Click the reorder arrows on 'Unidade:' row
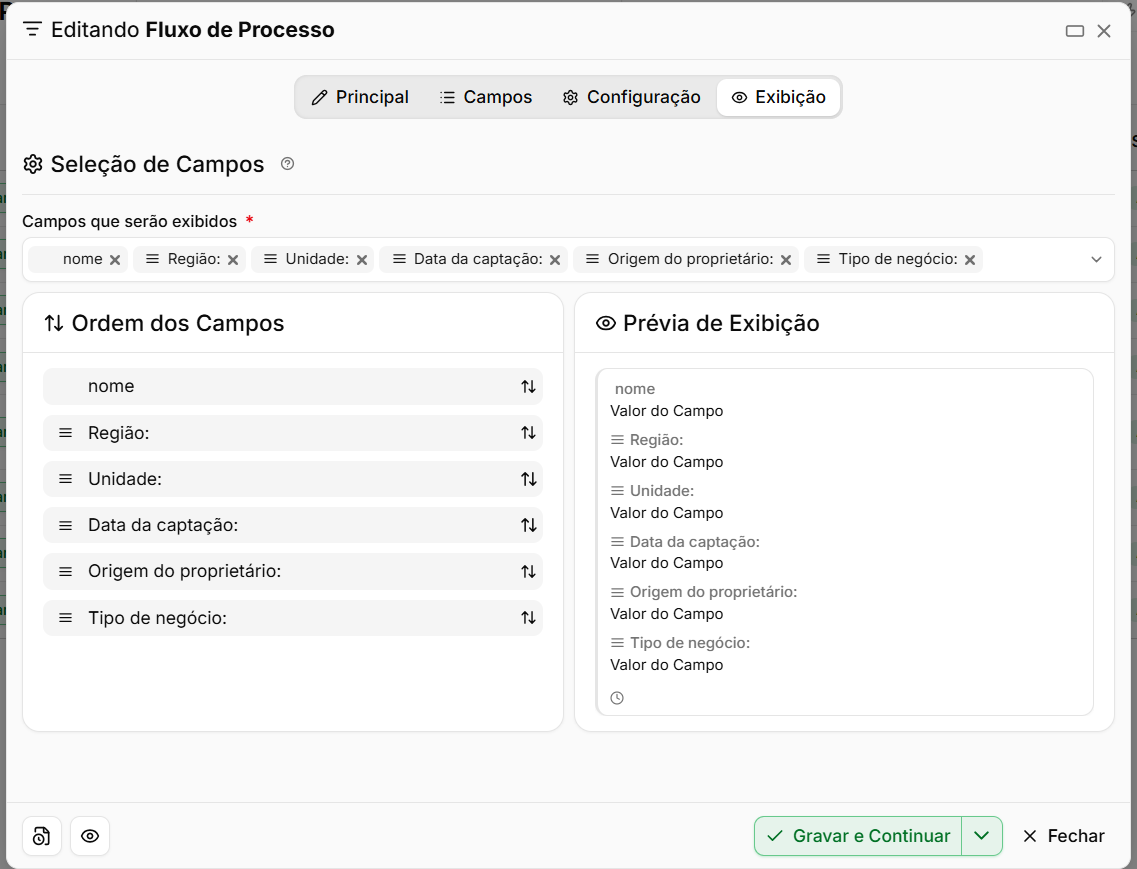This screenshot has height=869, width=1137. point(528,479)
